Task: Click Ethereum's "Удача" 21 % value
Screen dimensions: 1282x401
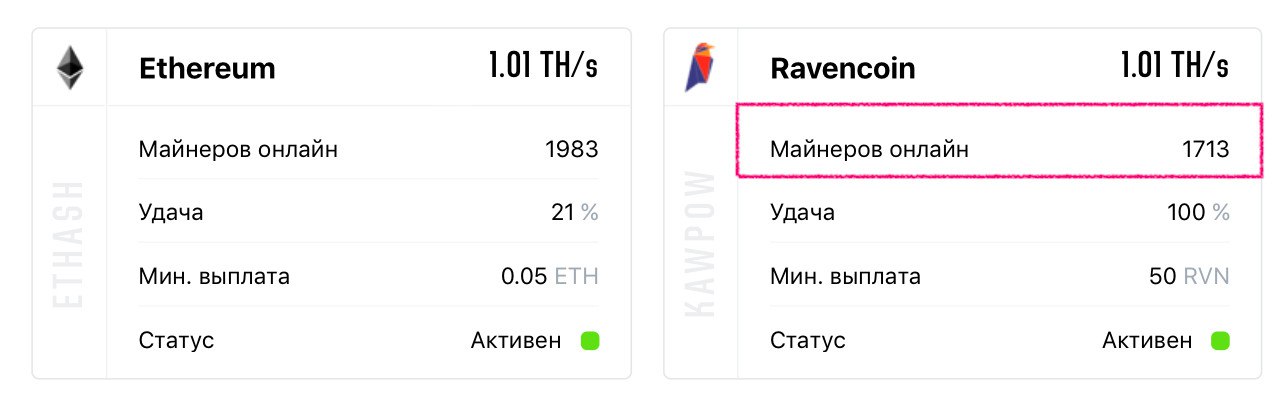Action: coord(574,213)
